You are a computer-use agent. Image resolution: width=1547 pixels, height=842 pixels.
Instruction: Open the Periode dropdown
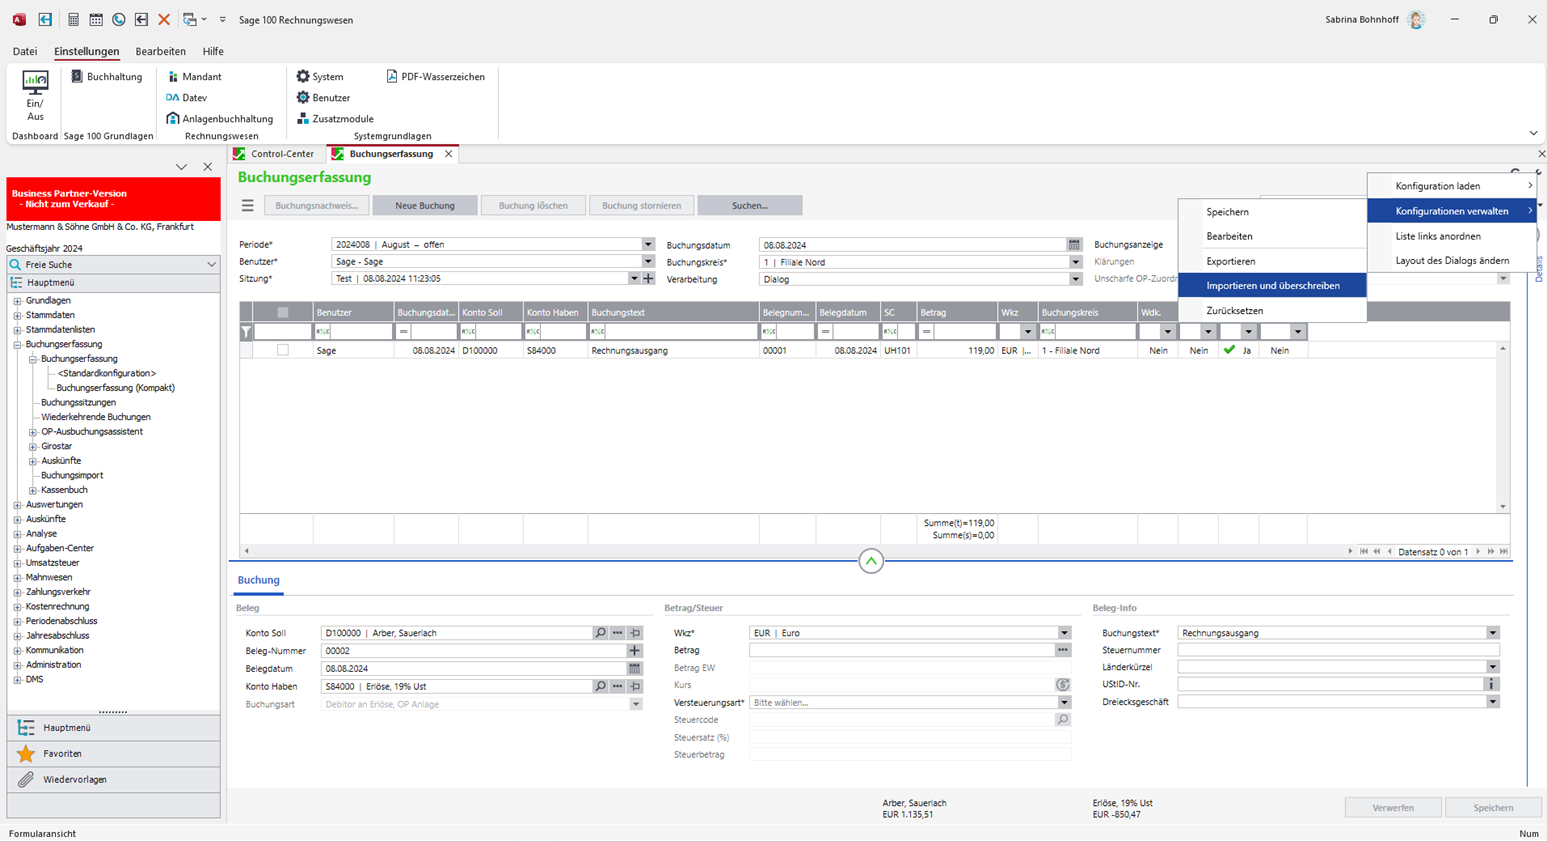648,245
